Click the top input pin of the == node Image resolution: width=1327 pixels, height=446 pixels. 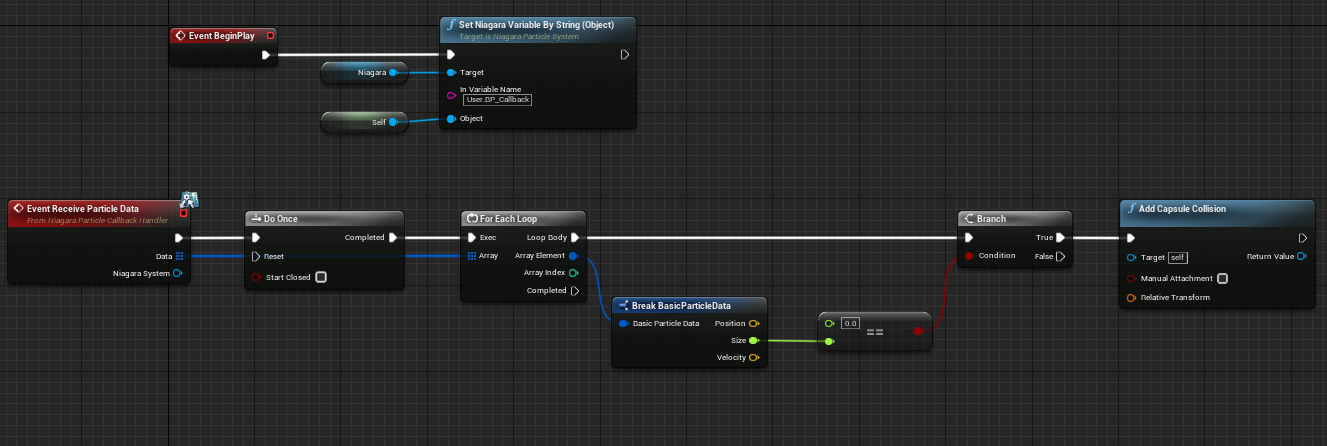point(829,323)
